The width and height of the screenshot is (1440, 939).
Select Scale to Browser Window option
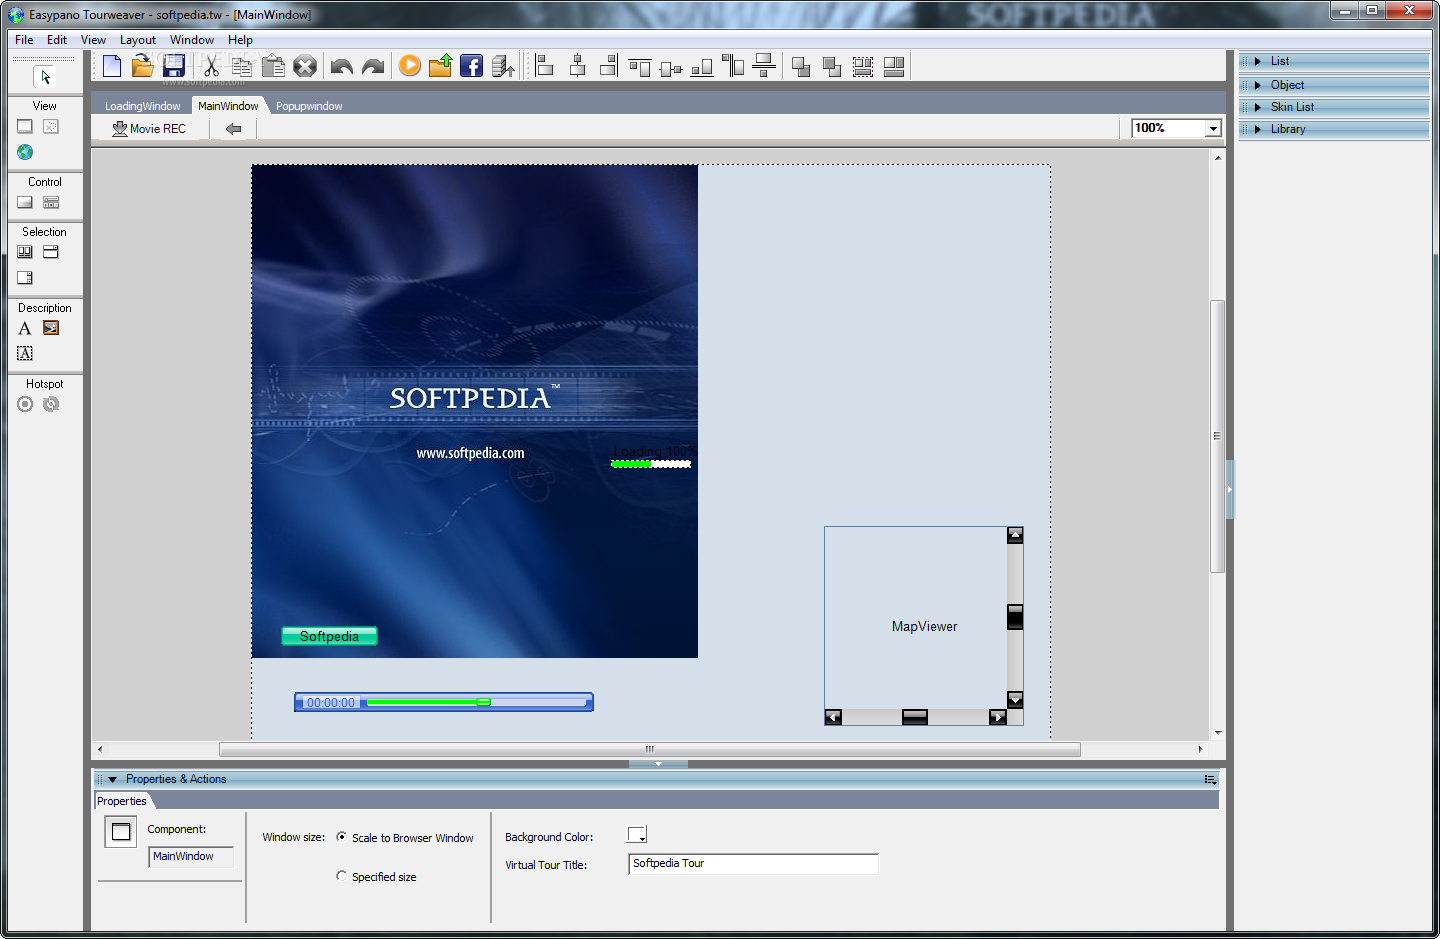[x=342, y=837]
